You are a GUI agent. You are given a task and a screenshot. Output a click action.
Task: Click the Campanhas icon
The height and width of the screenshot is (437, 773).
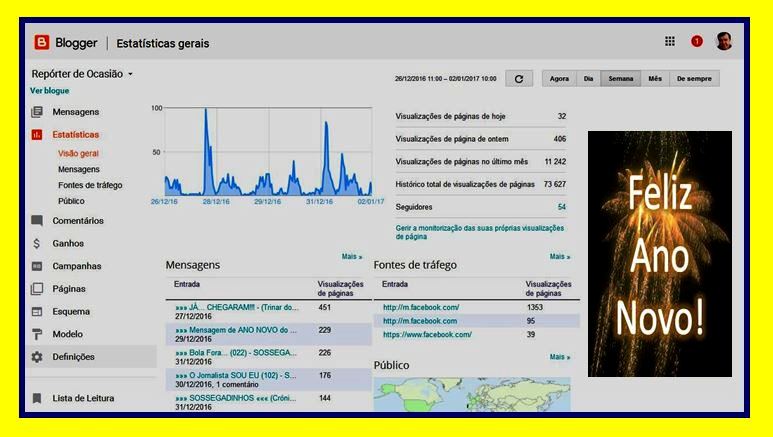point(37,266)
